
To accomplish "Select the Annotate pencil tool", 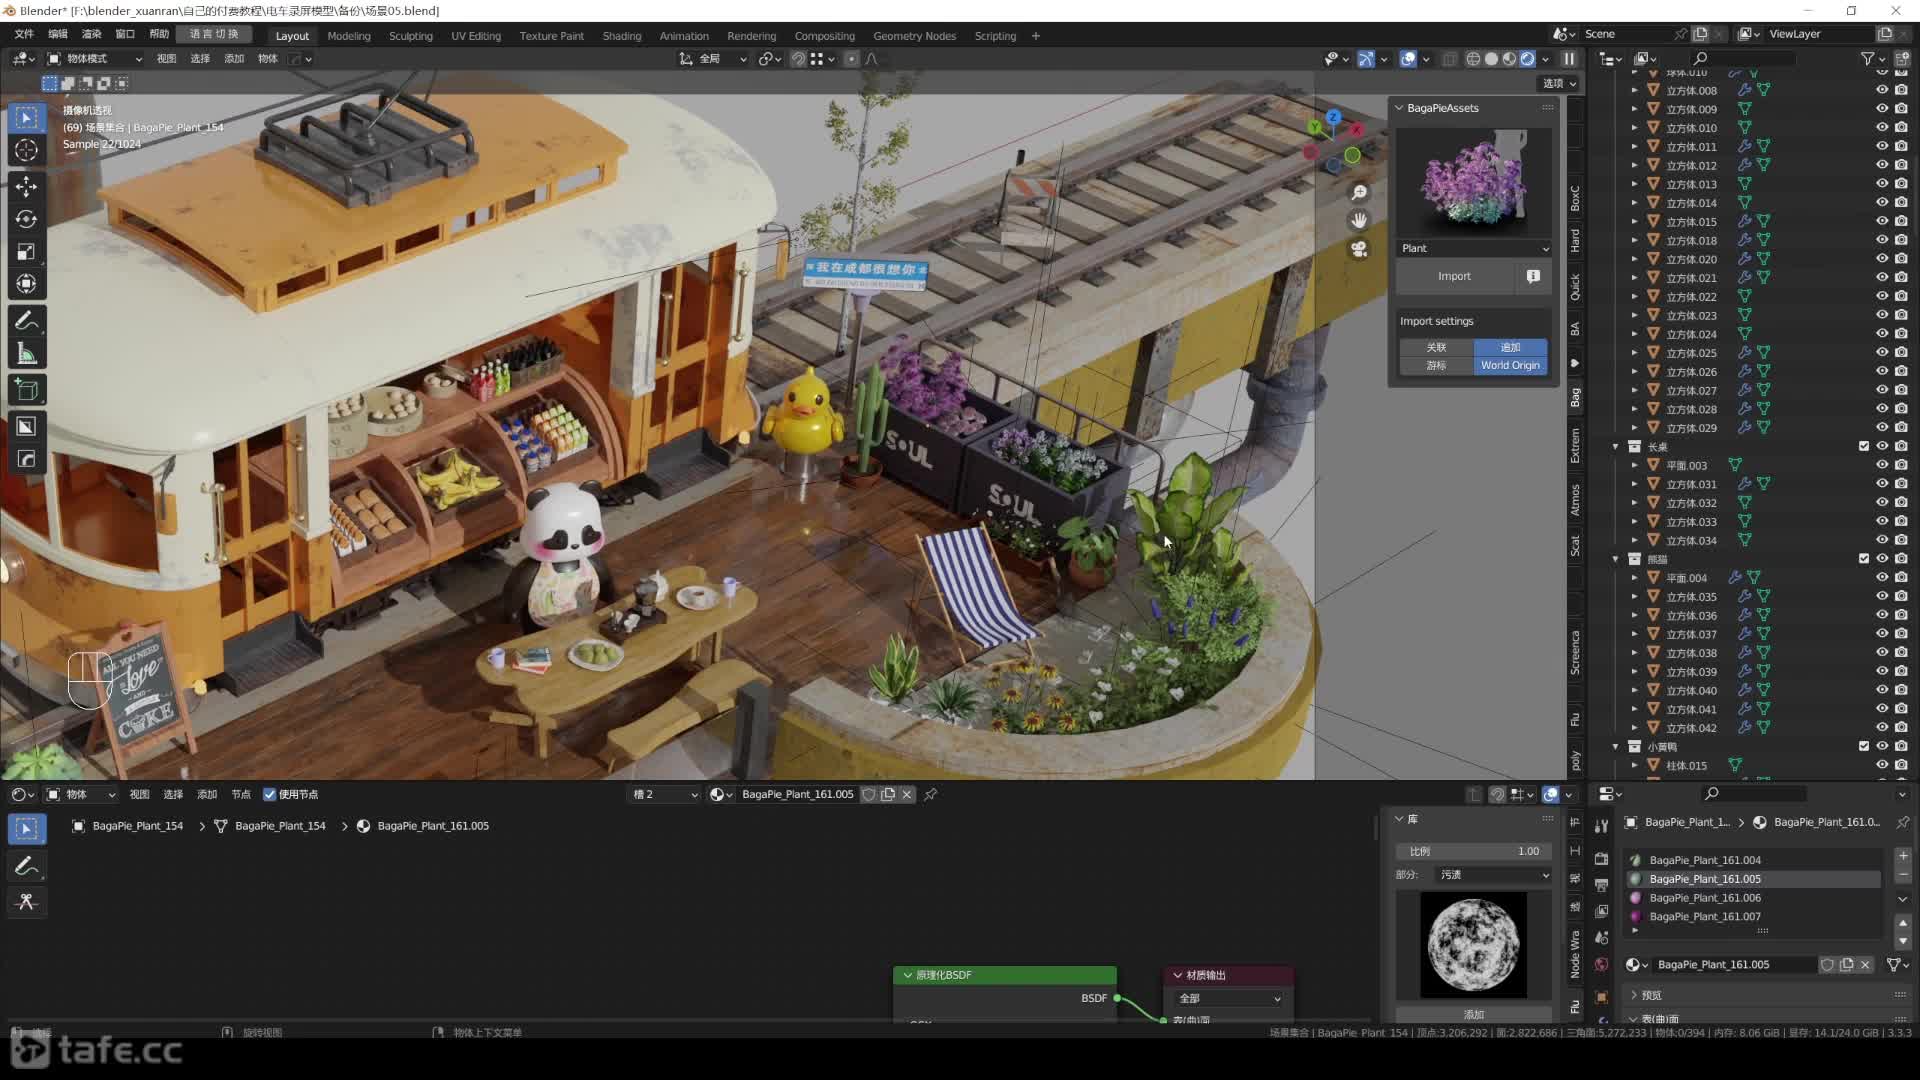I will click(27, 321).
